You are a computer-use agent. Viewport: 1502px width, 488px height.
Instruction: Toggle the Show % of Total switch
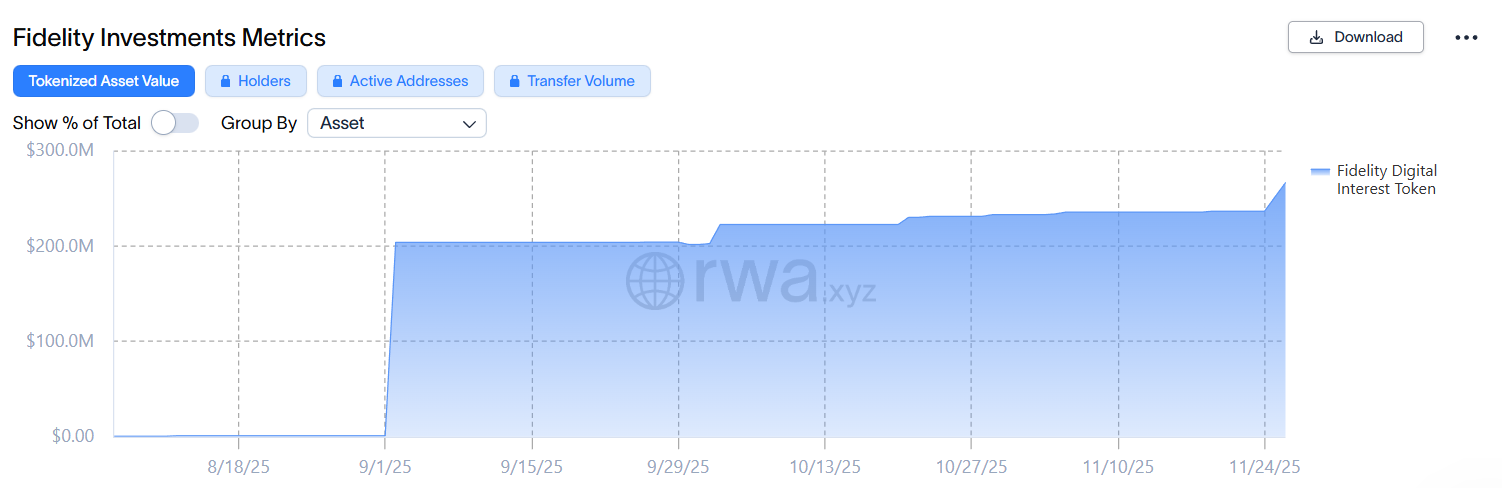(x=175, y=123)
